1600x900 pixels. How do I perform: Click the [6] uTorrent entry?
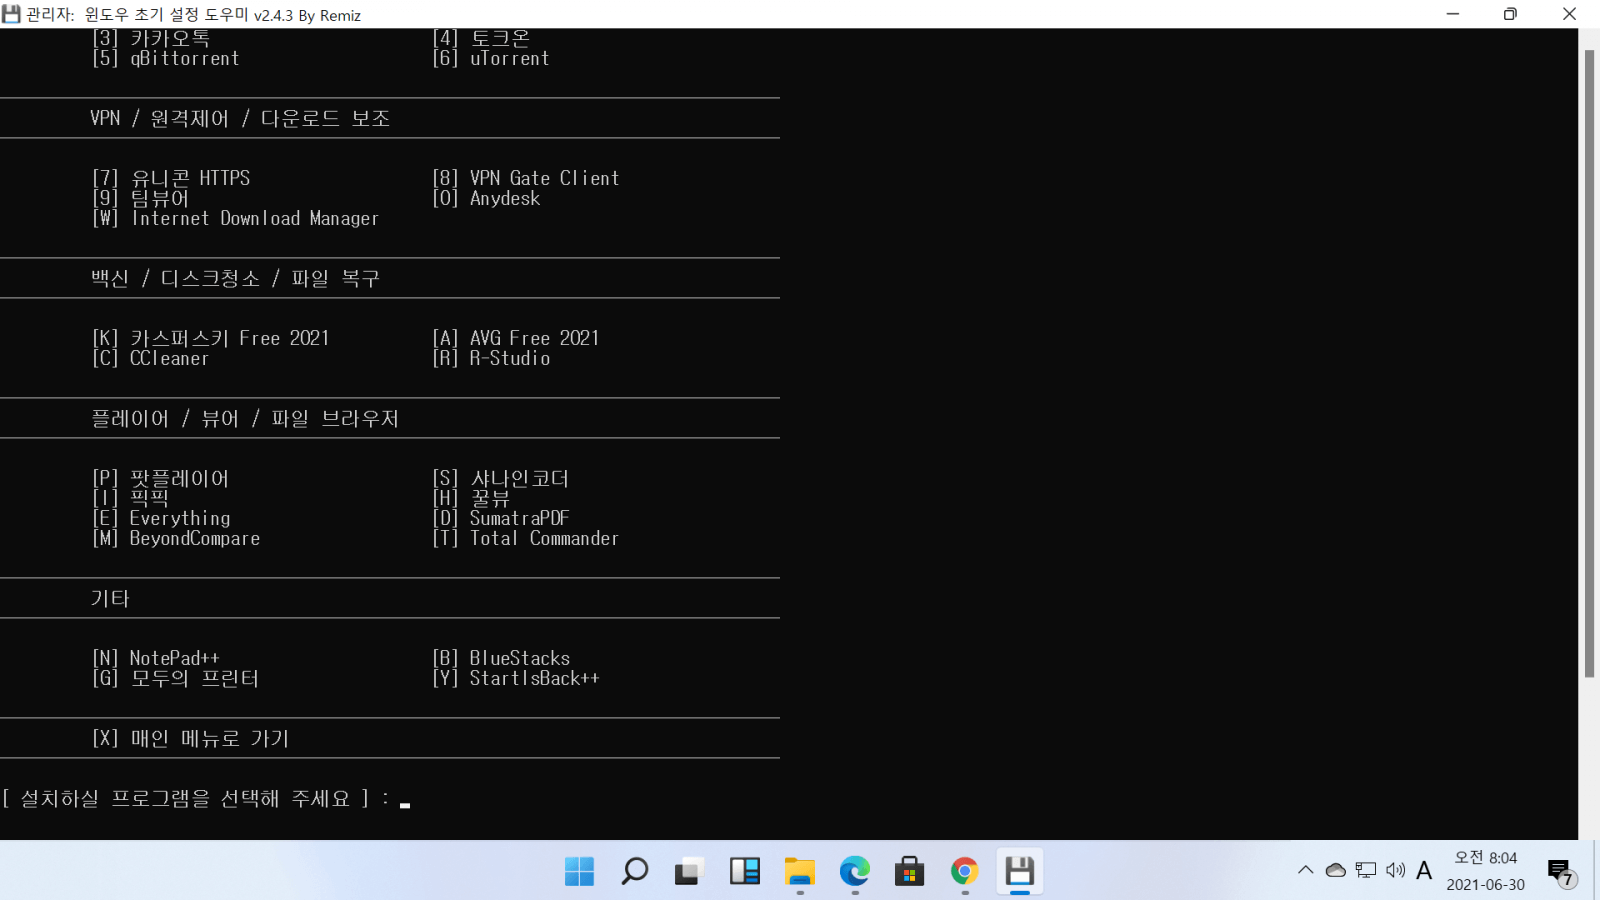point(491,58)
